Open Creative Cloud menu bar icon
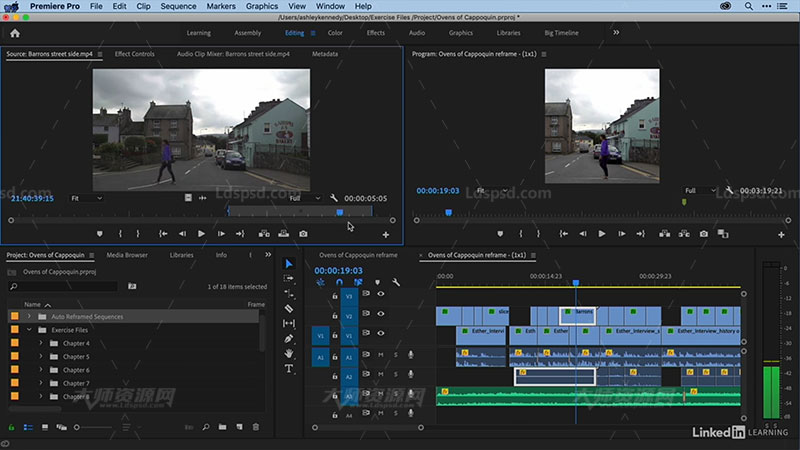Screen dimensions: 800x450 pos(726,6)
